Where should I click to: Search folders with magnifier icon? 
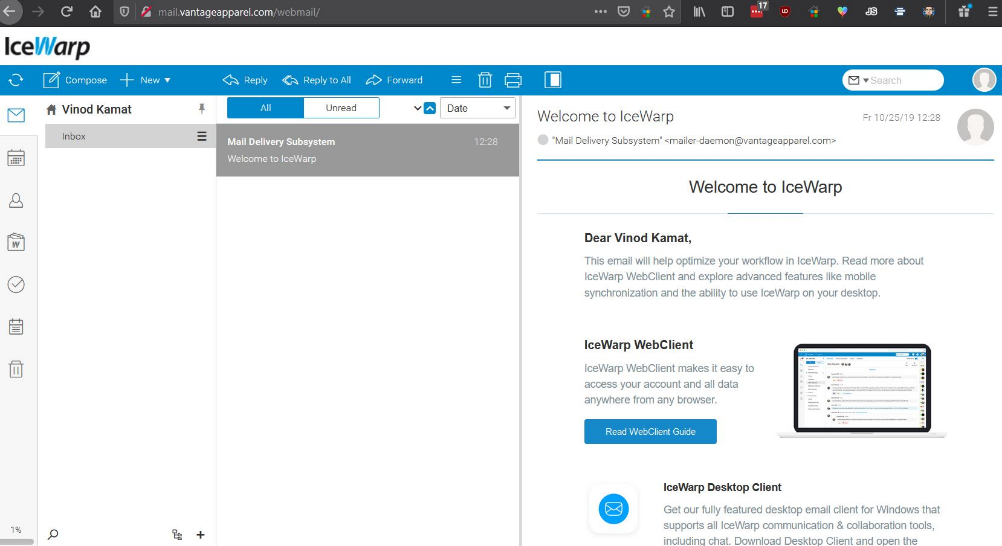pyautogui.click(x=53, y=534)
